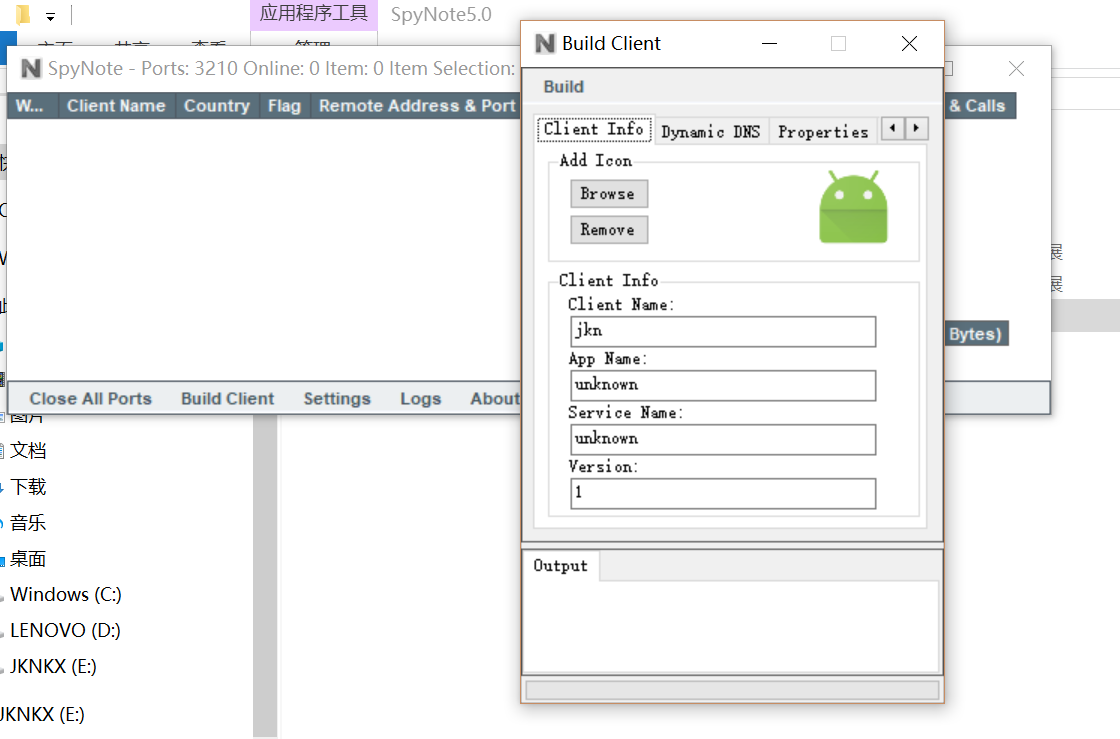Click the & Calls column header
1120x739 pixels.
pyautogui.click(x=978, y=106)
